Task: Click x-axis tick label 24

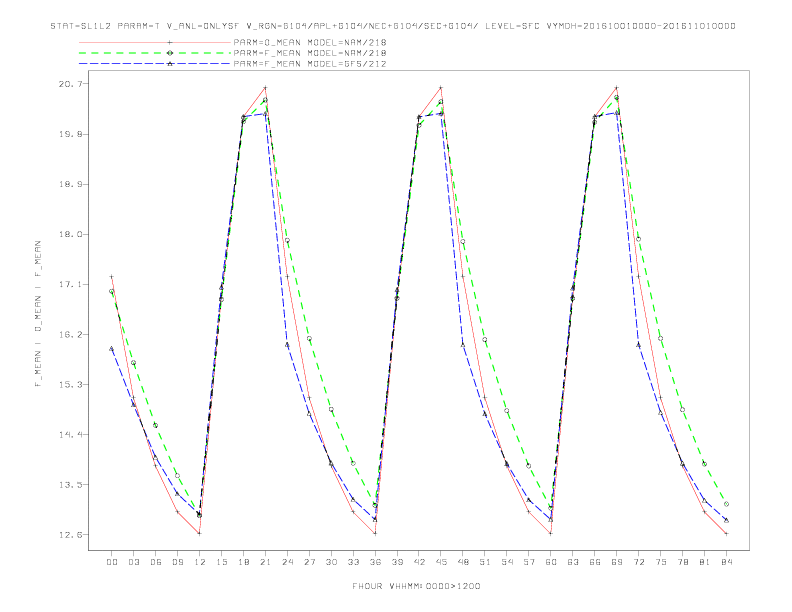Action: click(287, 562)
